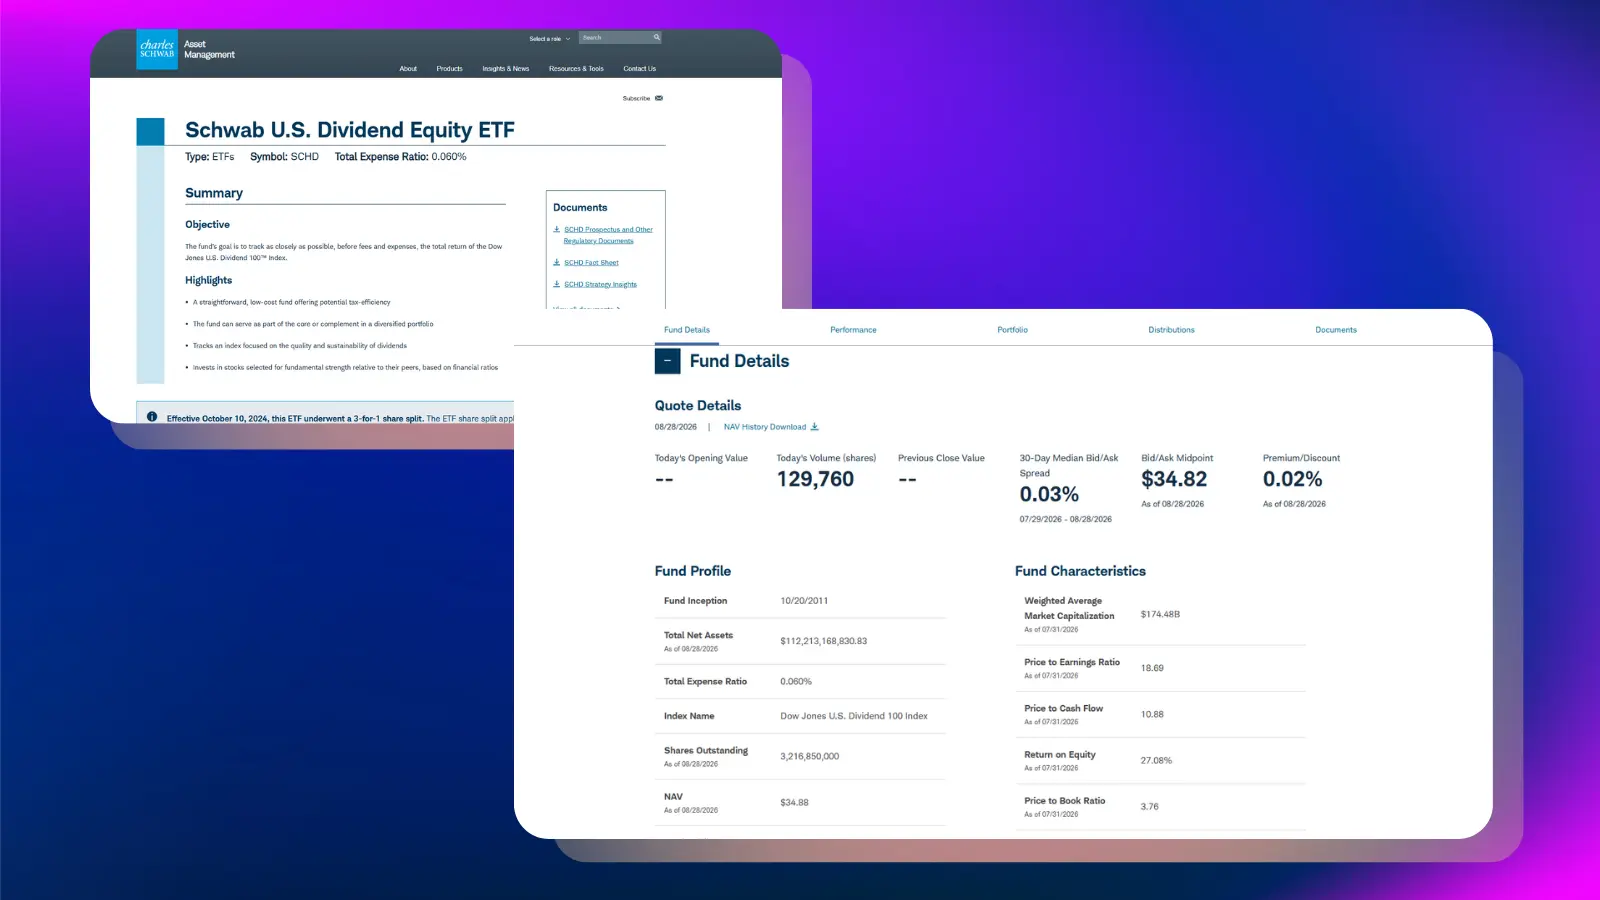Viewport: 1600px width, 900px height.
Task: Switch to the Documents tab
Action: (1336, 330)
